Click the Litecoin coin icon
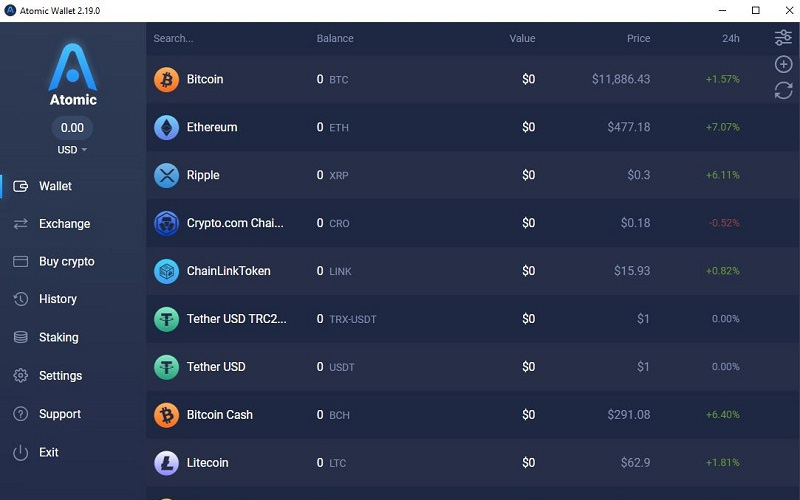The height and width of the screenshot is (500, 800). pos(166,463)
